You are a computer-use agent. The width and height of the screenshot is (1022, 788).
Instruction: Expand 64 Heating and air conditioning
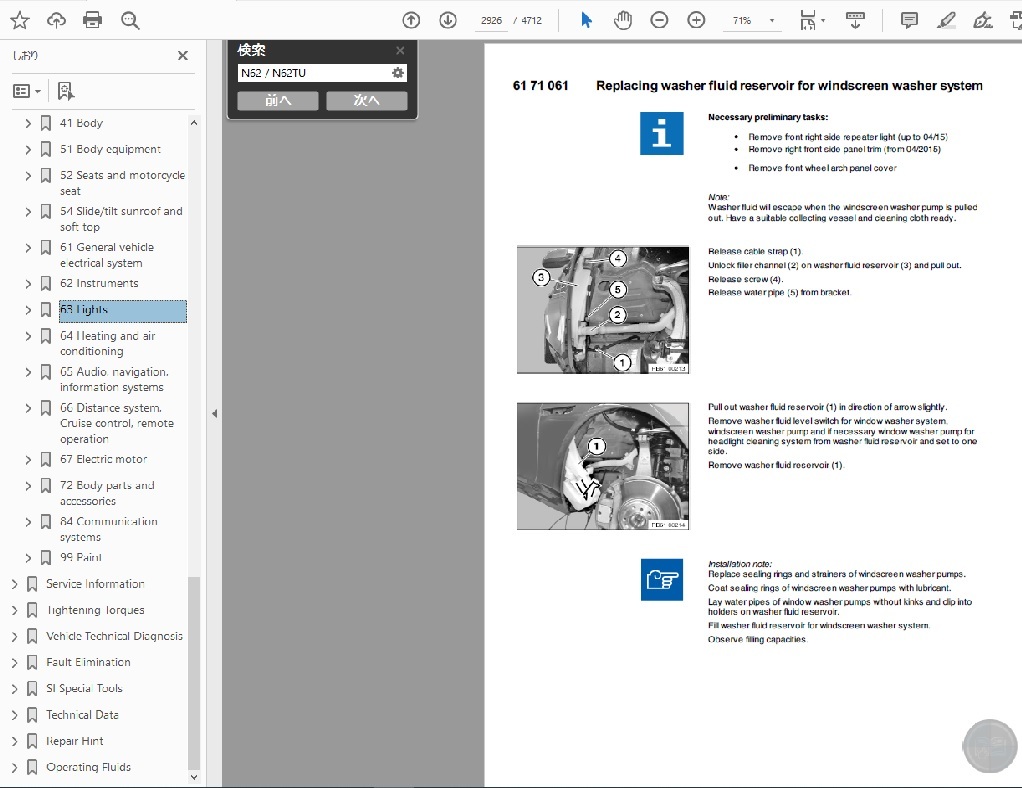(x=27, y=336)
